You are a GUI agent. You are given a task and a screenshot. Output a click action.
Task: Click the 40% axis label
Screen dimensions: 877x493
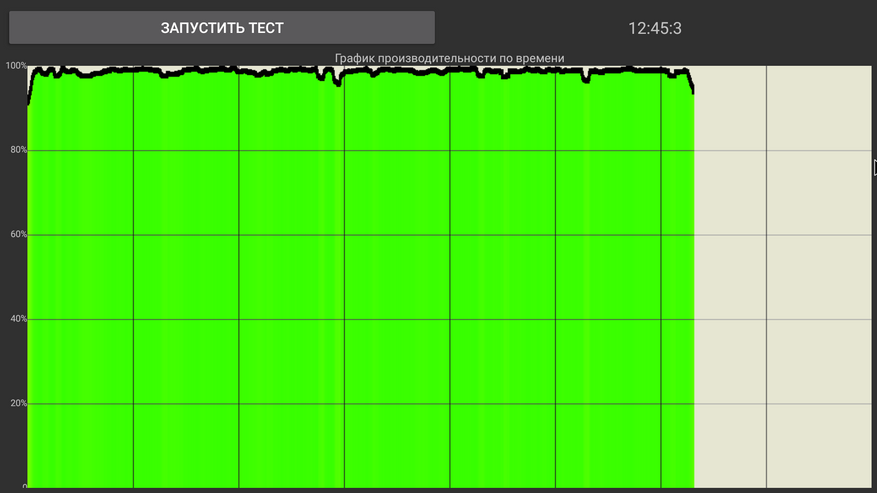[x=18, y=319]
